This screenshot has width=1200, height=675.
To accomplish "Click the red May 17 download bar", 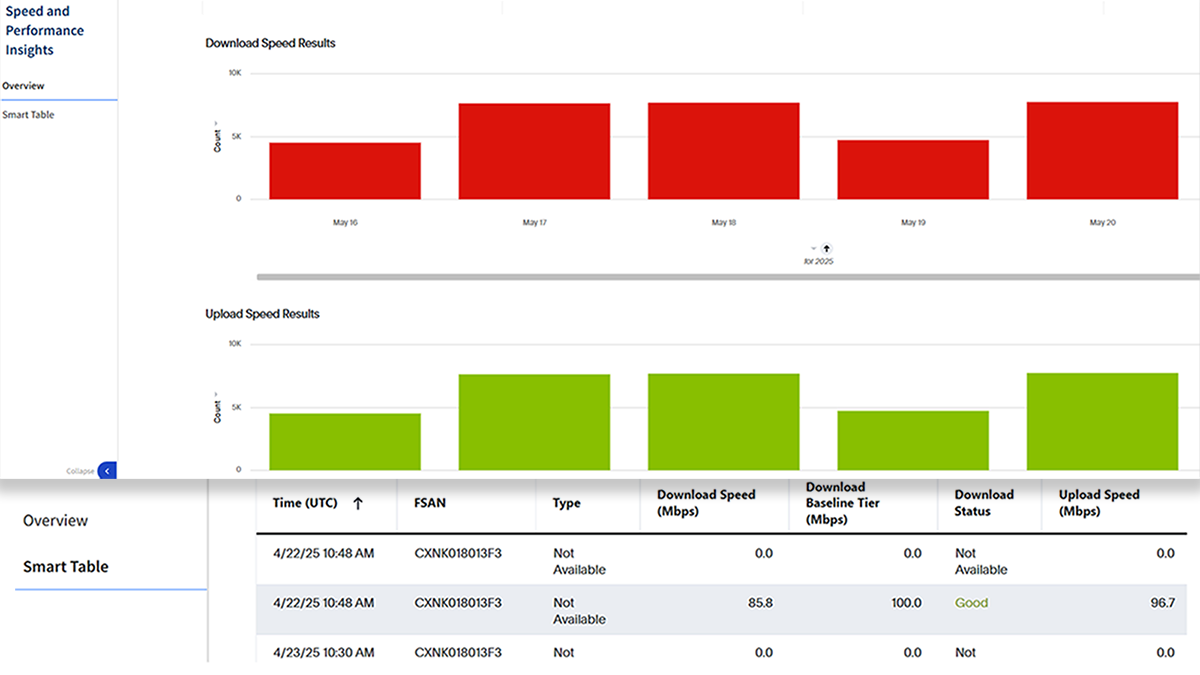I will [534, 151].
